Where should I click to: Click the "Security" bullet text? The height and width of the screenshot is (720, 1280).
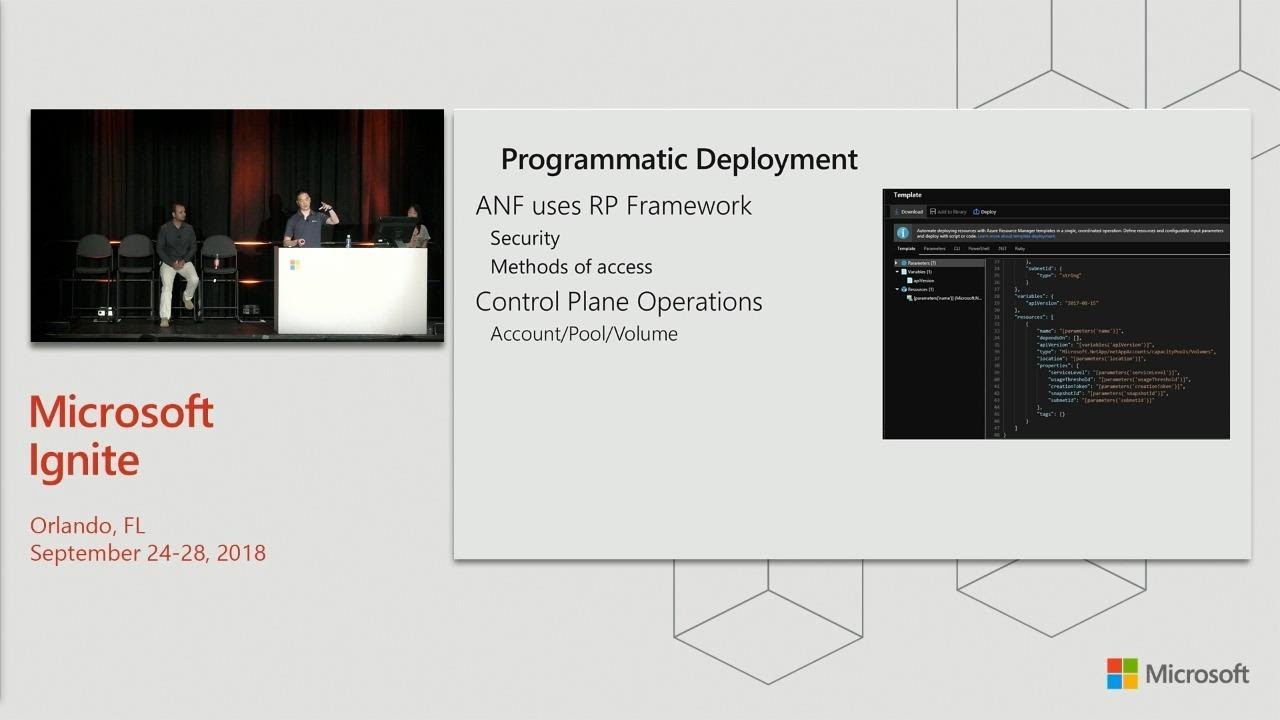(525, 239)
